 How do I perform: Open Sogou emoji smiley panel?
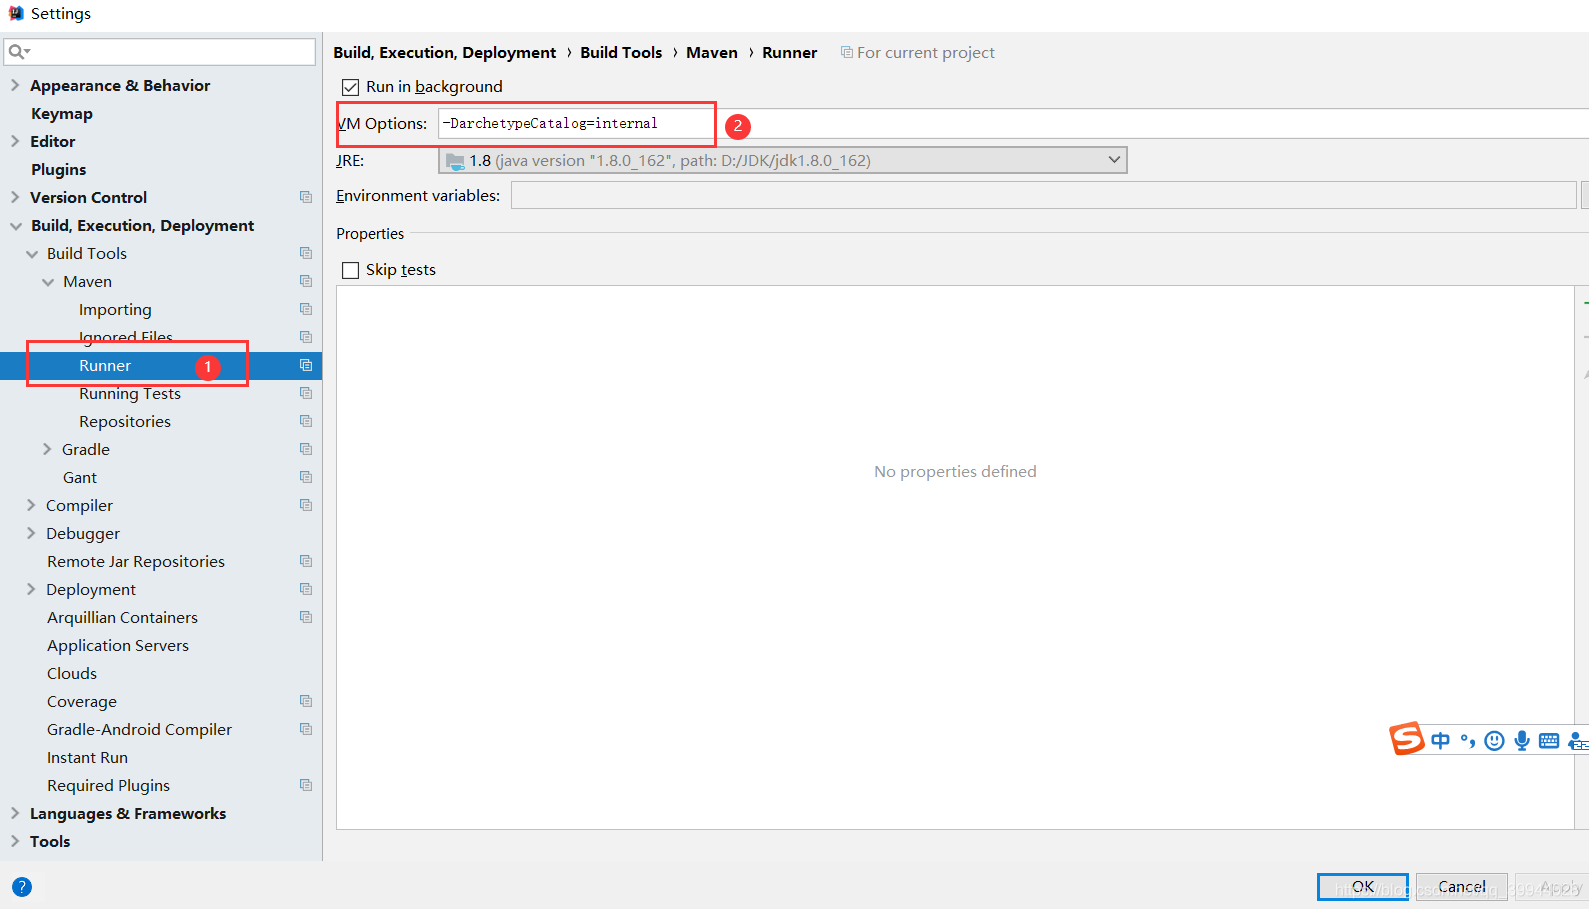tap(1494, 740)
